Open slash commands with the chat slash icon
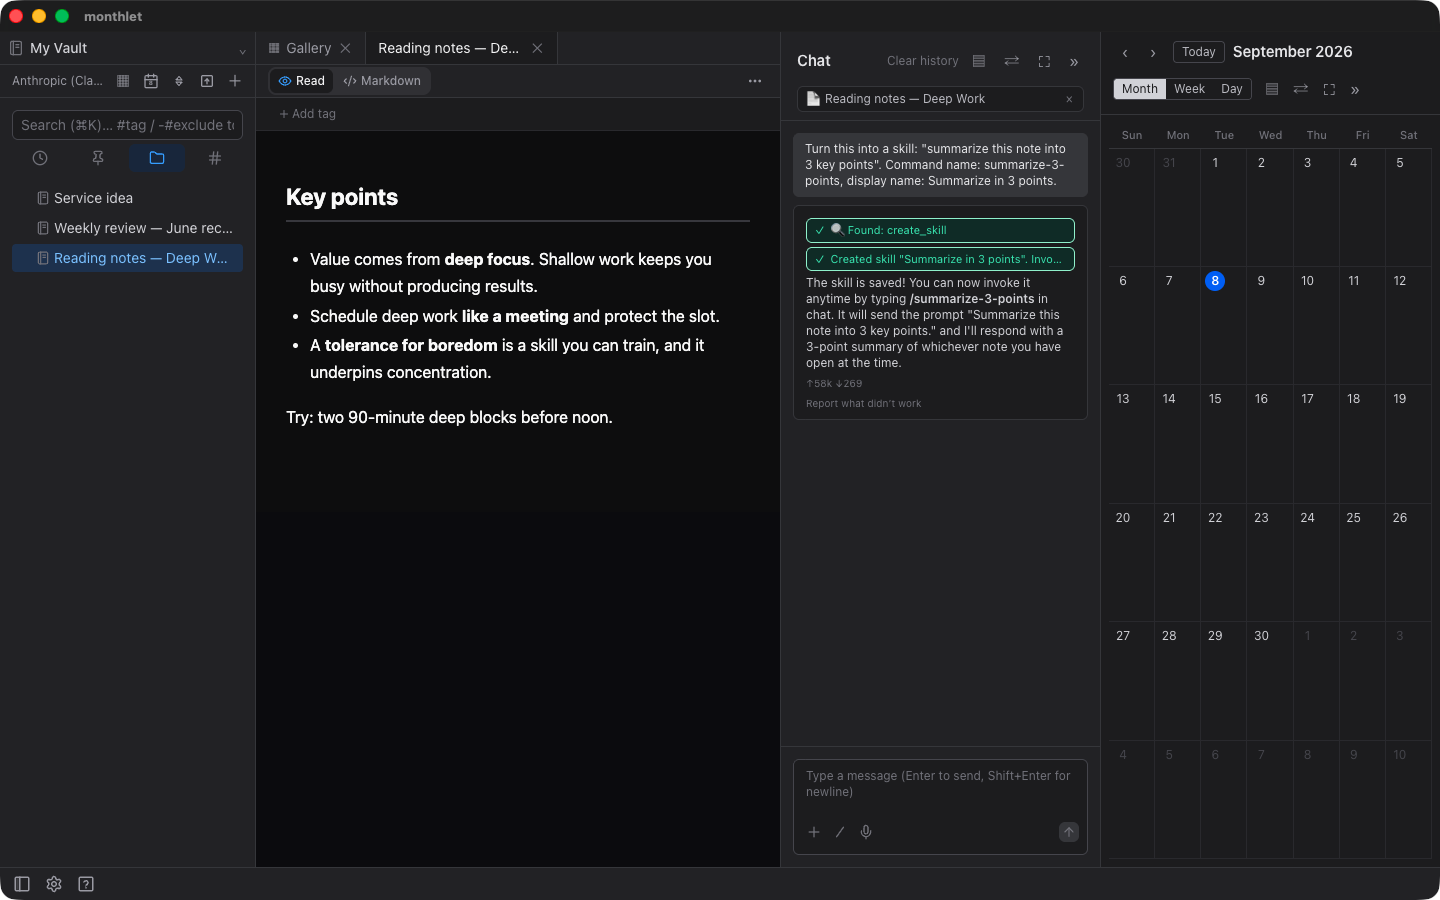Viewport: 1440px width, 900px height. [840, 832]
